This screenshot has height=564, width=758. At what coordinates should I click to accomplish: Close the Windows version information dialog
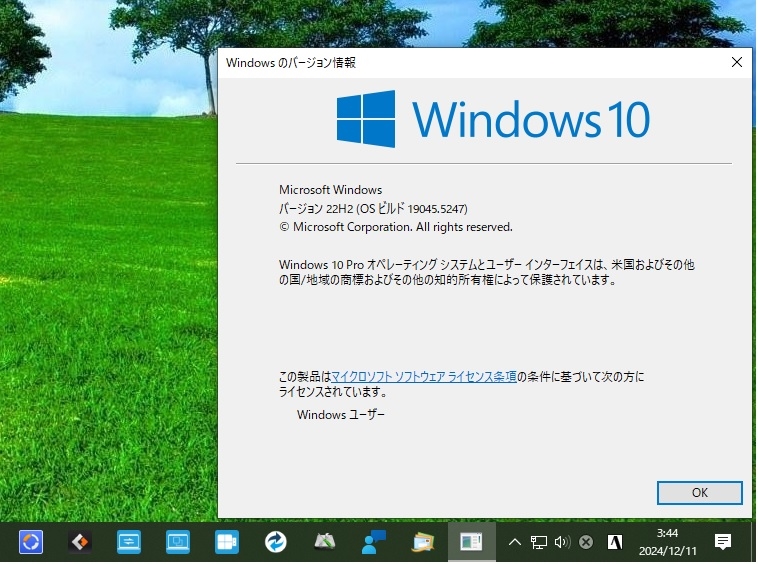pos(736,62)
